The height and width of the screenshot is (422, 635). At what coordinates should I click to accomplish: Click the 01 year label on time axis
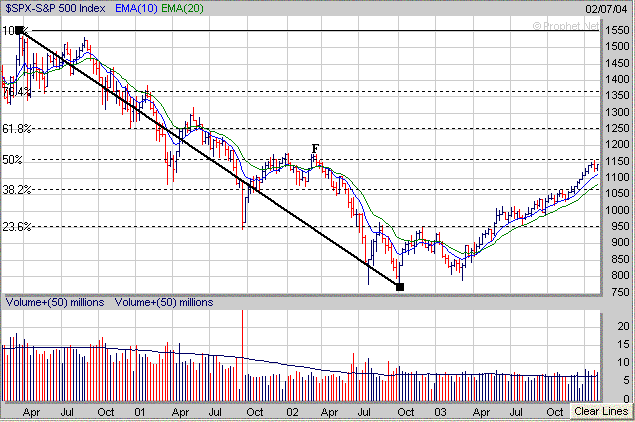tap(140, 412)
